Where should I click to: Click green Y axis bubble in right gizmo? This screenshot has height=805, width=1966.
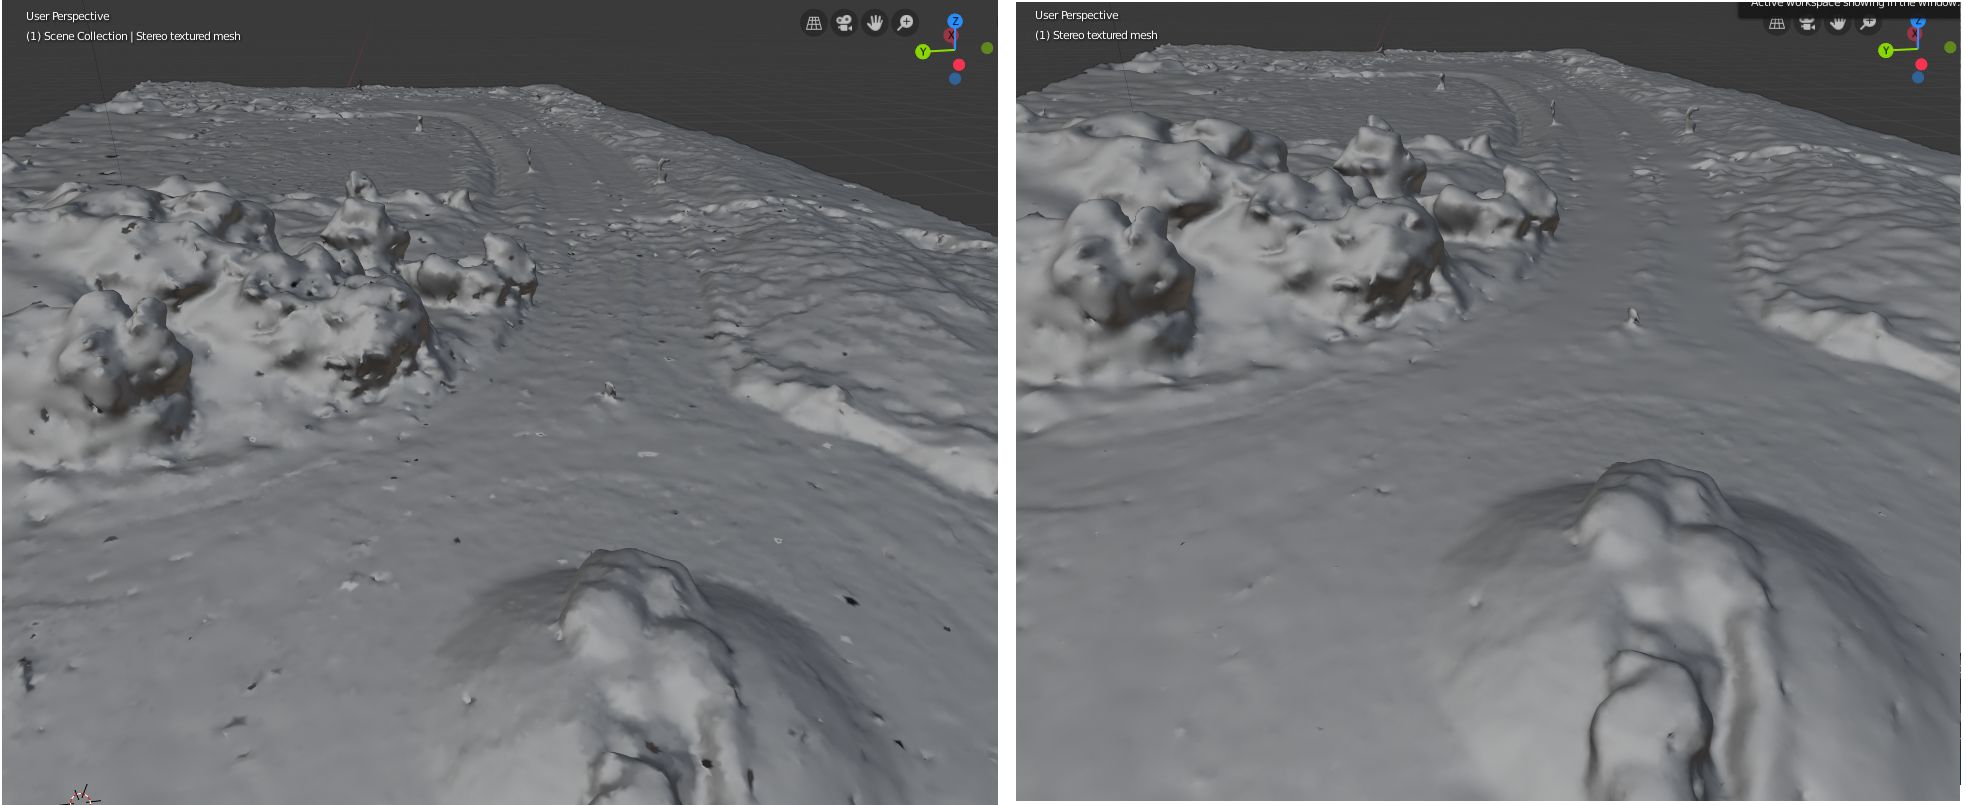[x=1885, y=50]
